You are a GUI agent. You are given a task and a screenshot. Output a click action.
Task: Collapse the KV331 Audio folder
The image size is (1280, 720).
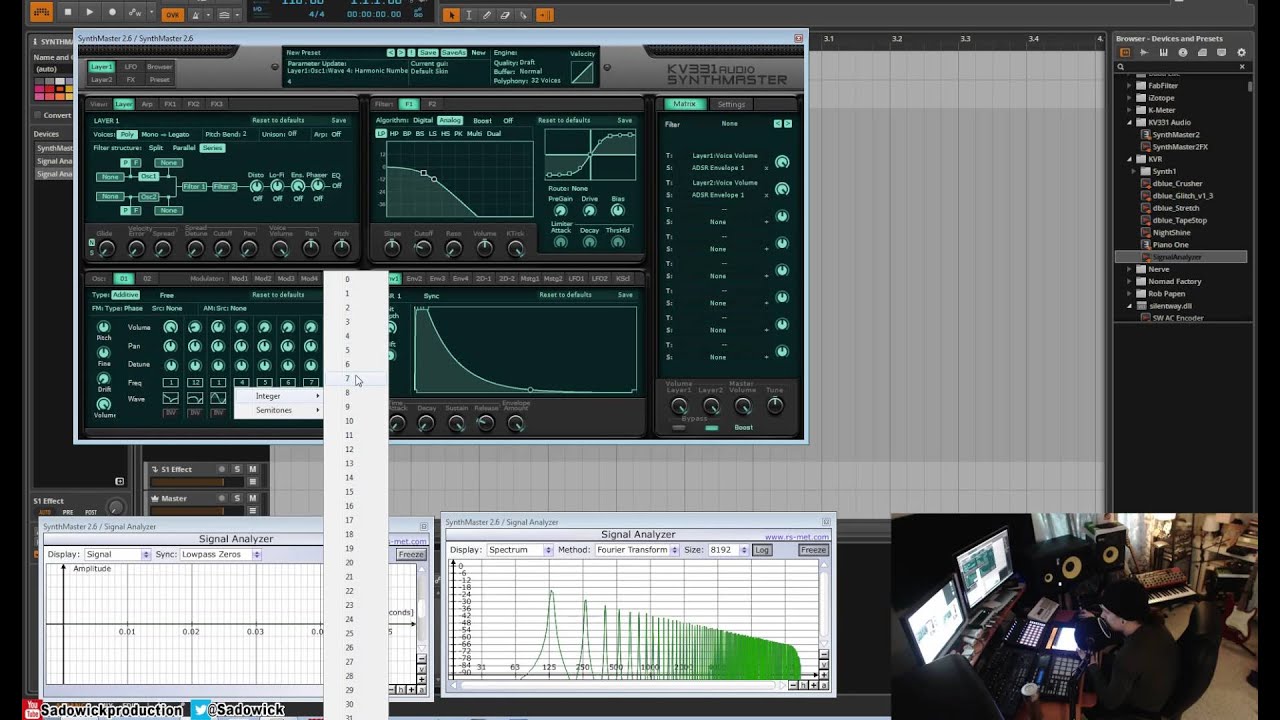pyautogui.click(x=1130, y=122)
